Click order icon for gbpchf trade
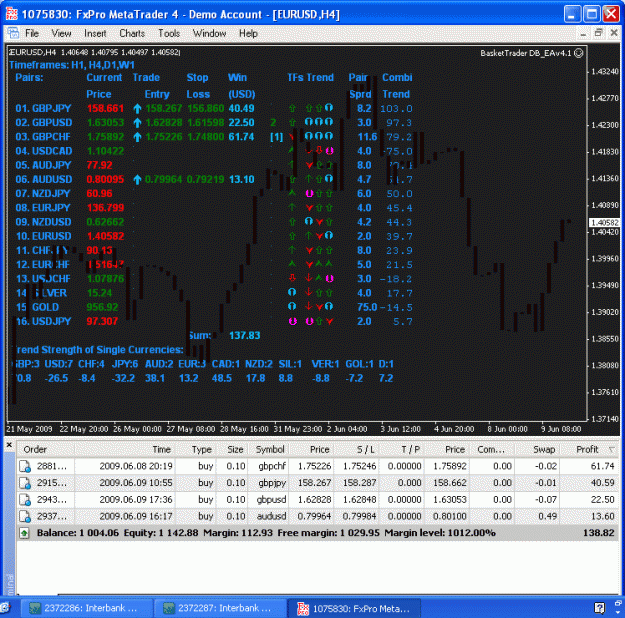Screen dimensions: 625x618 tap(25, 466)
